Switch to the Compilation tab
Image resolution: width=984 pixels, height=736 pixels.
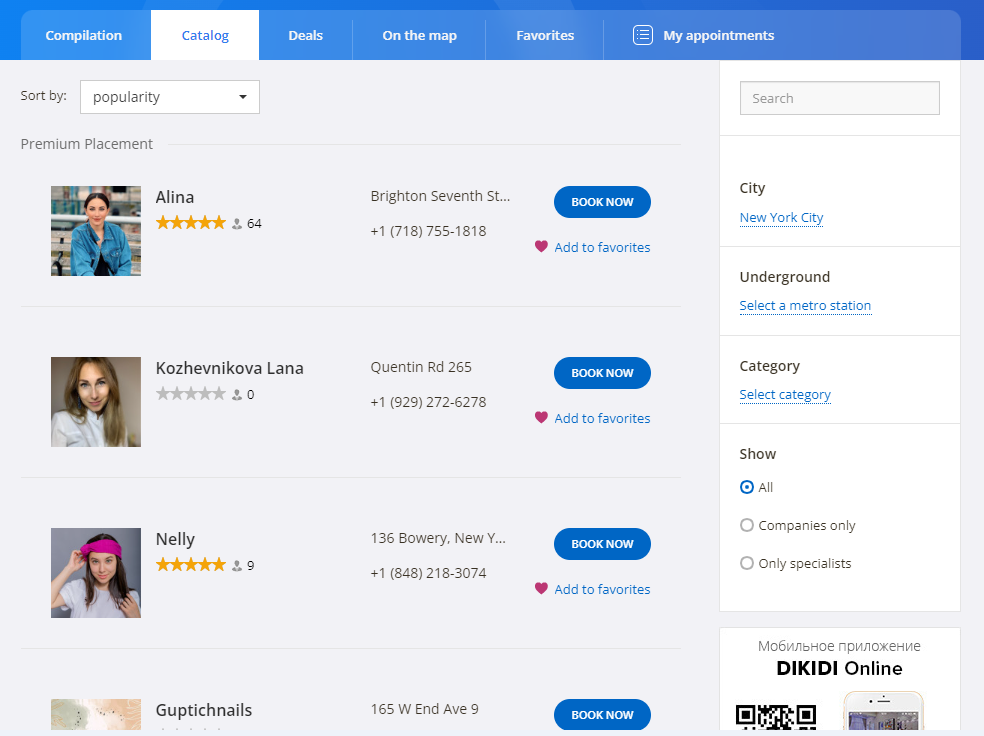84,36
